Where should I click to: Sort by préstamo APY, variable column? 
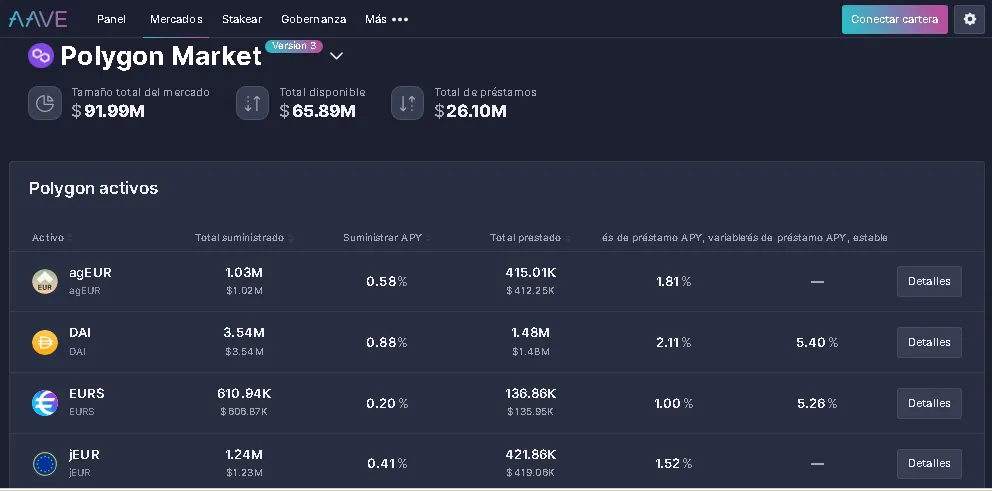pyautogui.click(x=672, y=238)
